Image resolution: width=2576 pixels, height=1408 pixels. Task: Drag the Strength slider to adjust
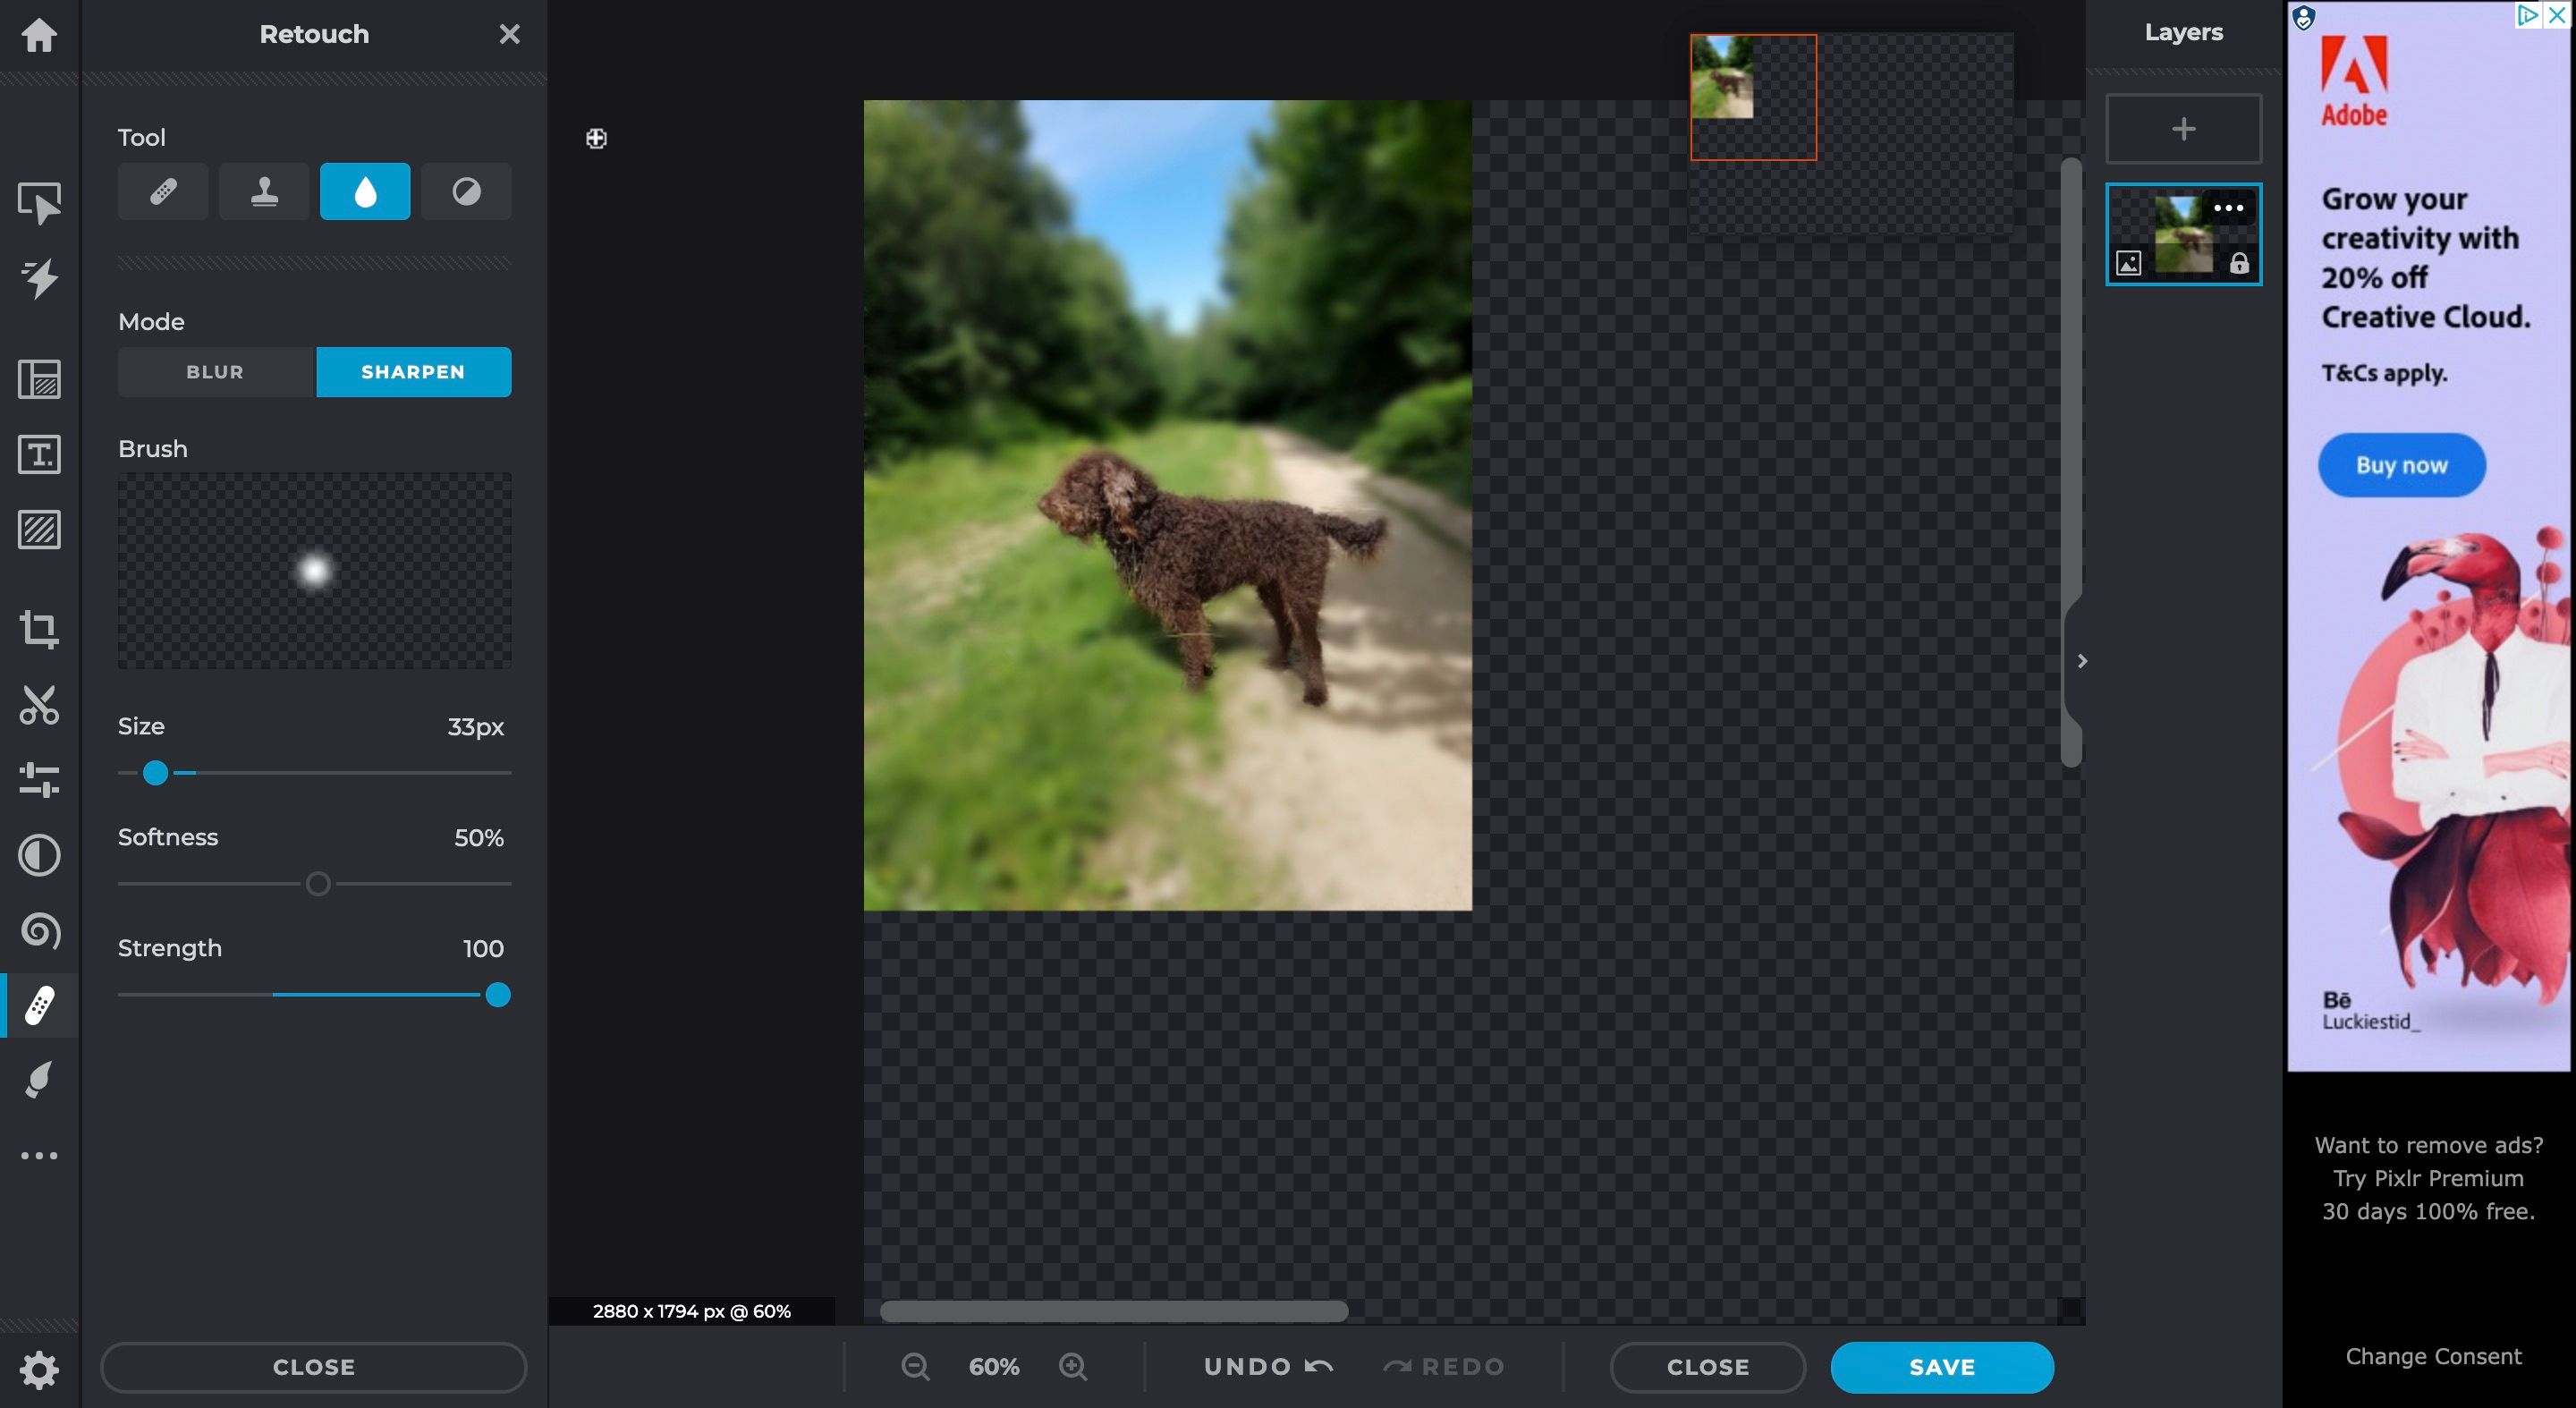tap(497, 994)
